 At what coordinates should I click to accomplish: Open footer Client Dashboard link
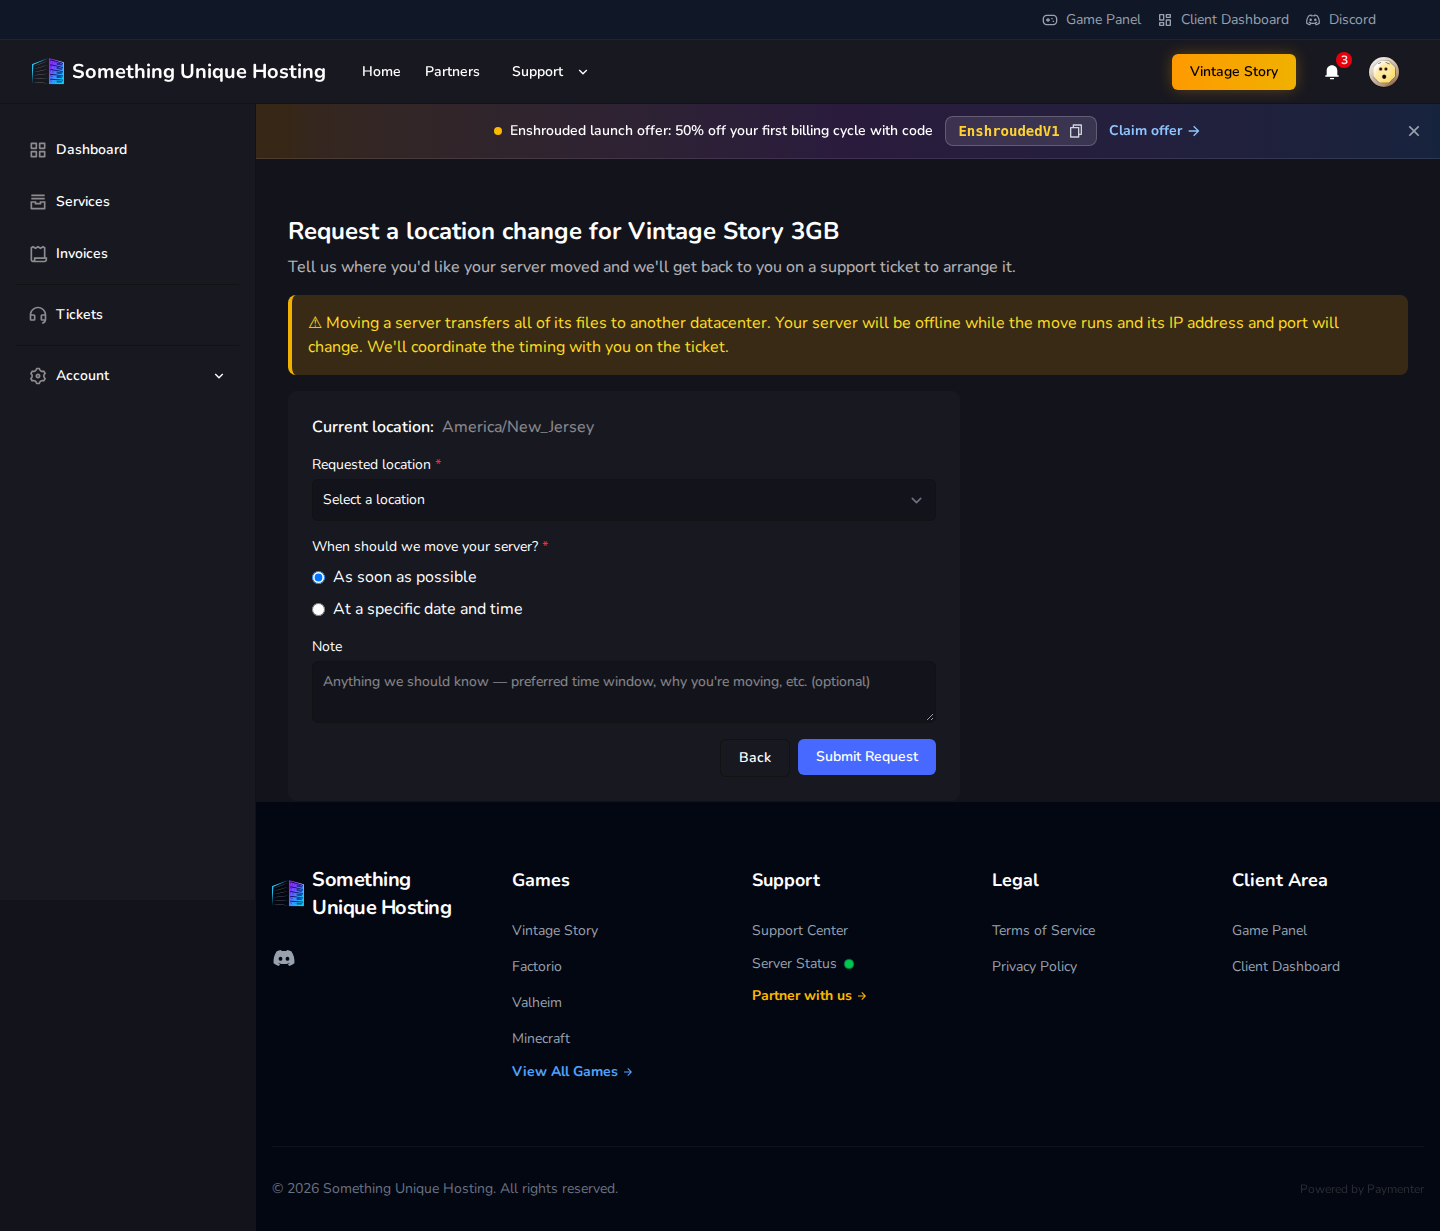[x=1286, y=967]
